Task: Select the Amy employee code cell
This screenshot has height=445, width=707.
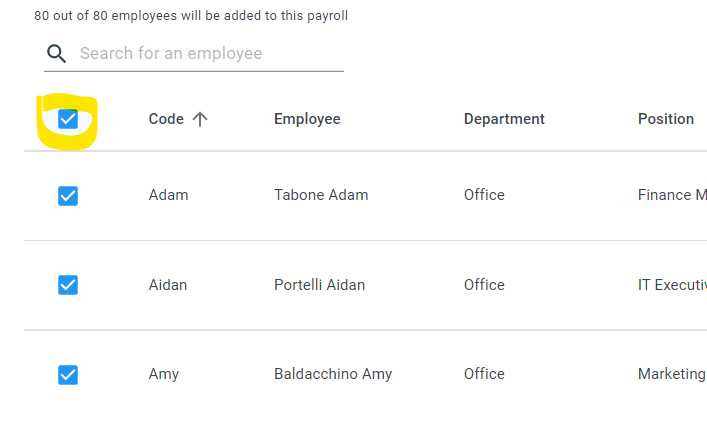Action: (x=164, y=374)
